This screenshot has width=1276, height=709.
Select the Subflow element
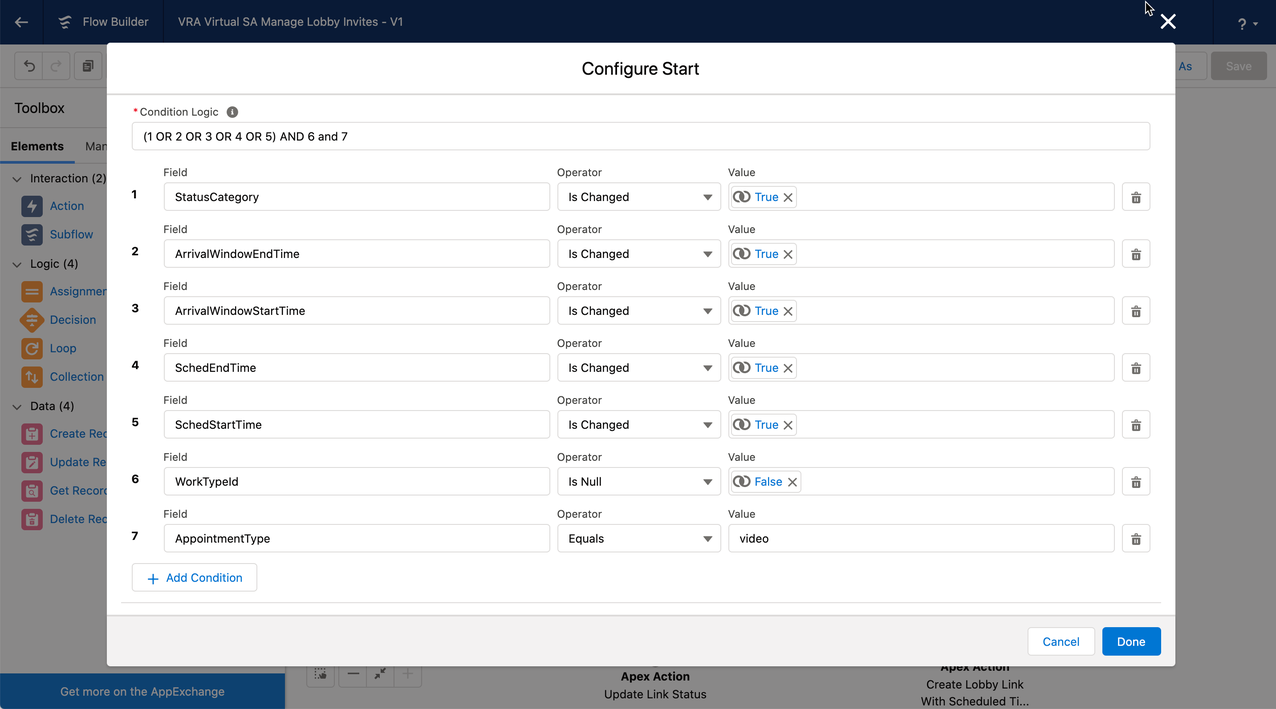click(72, 234)
